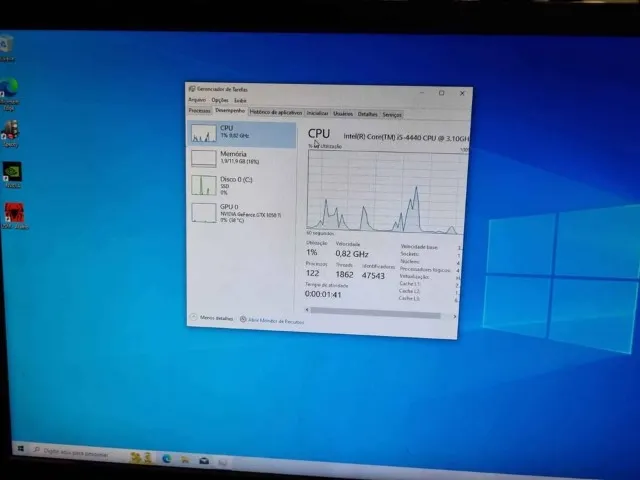Collapse with Menos detalhes button
Screen dimensions: 640x480
(x=211, y=318)
